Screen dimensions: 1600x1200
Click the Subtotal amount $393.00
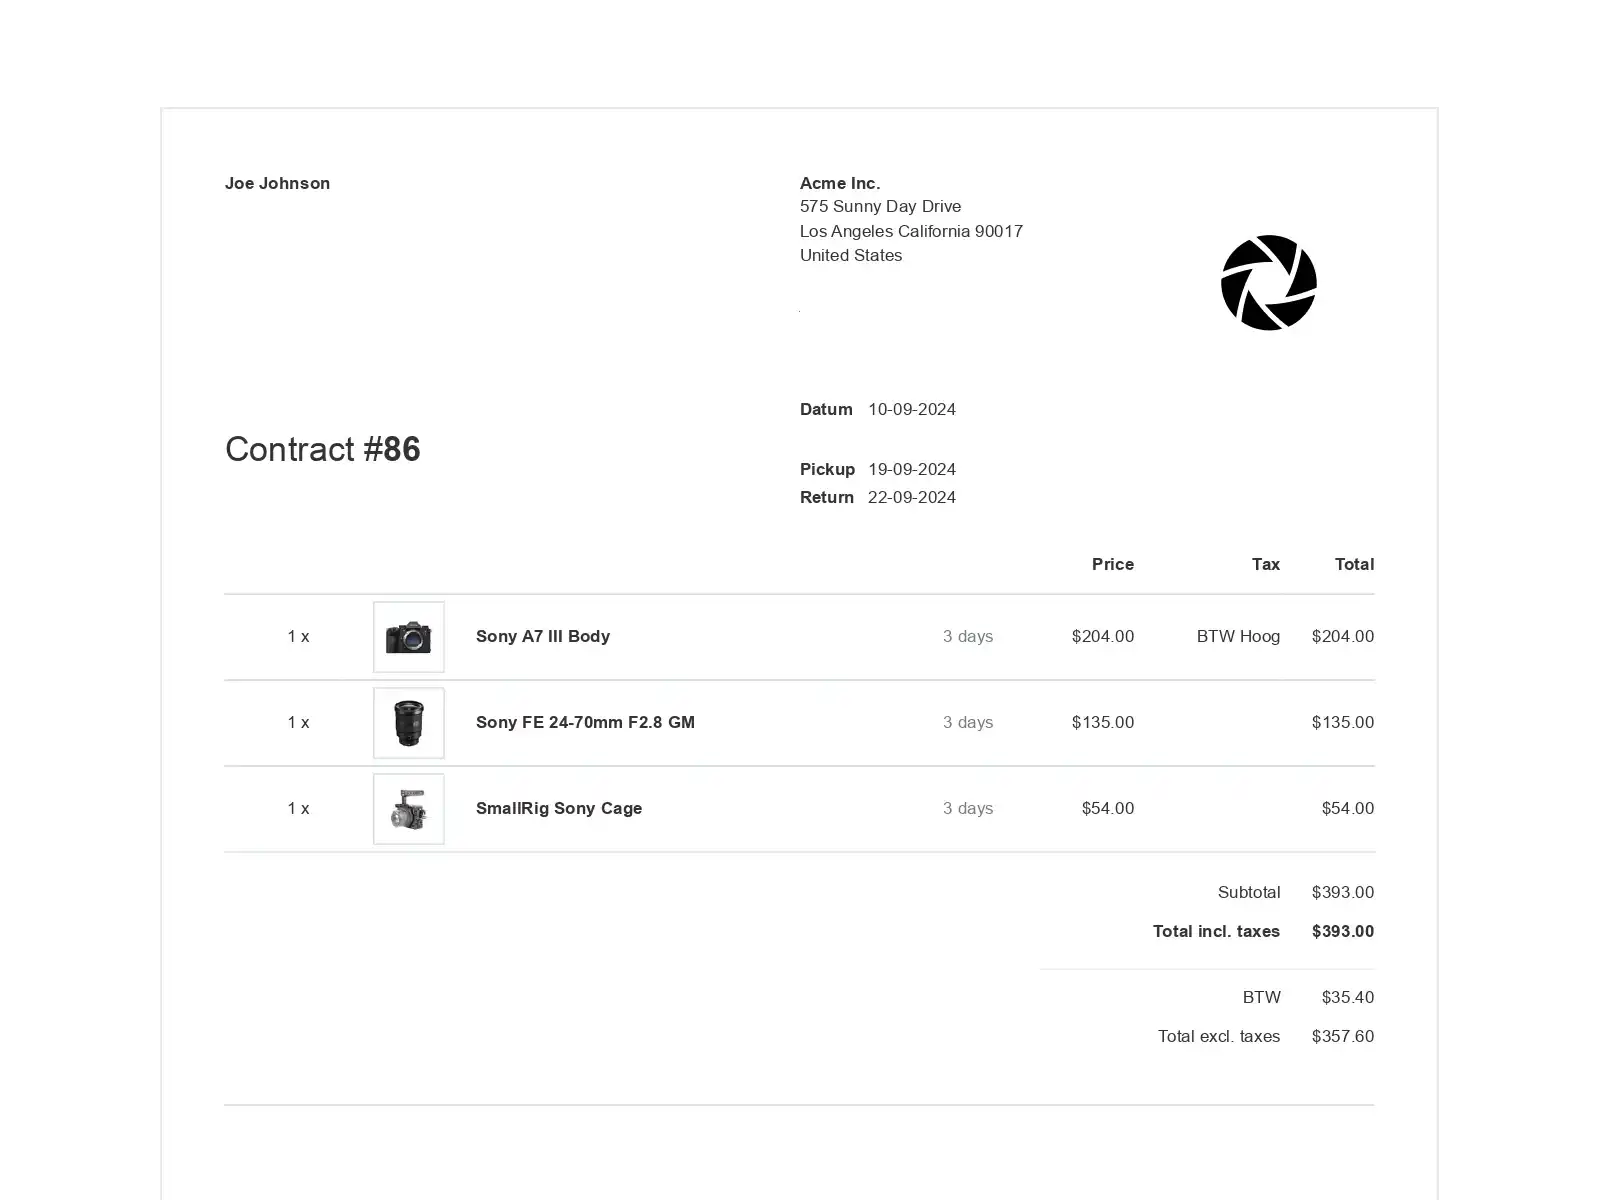click(1342, 892)
